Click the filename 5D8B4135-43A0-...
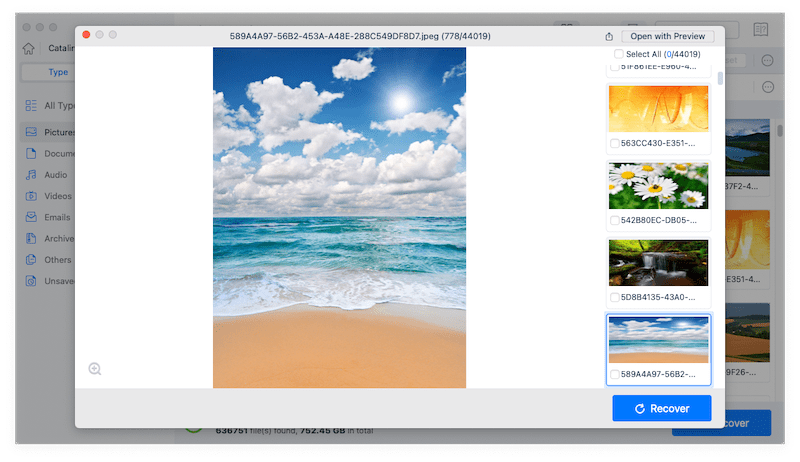The image size is (800, 462). [658, 297]
